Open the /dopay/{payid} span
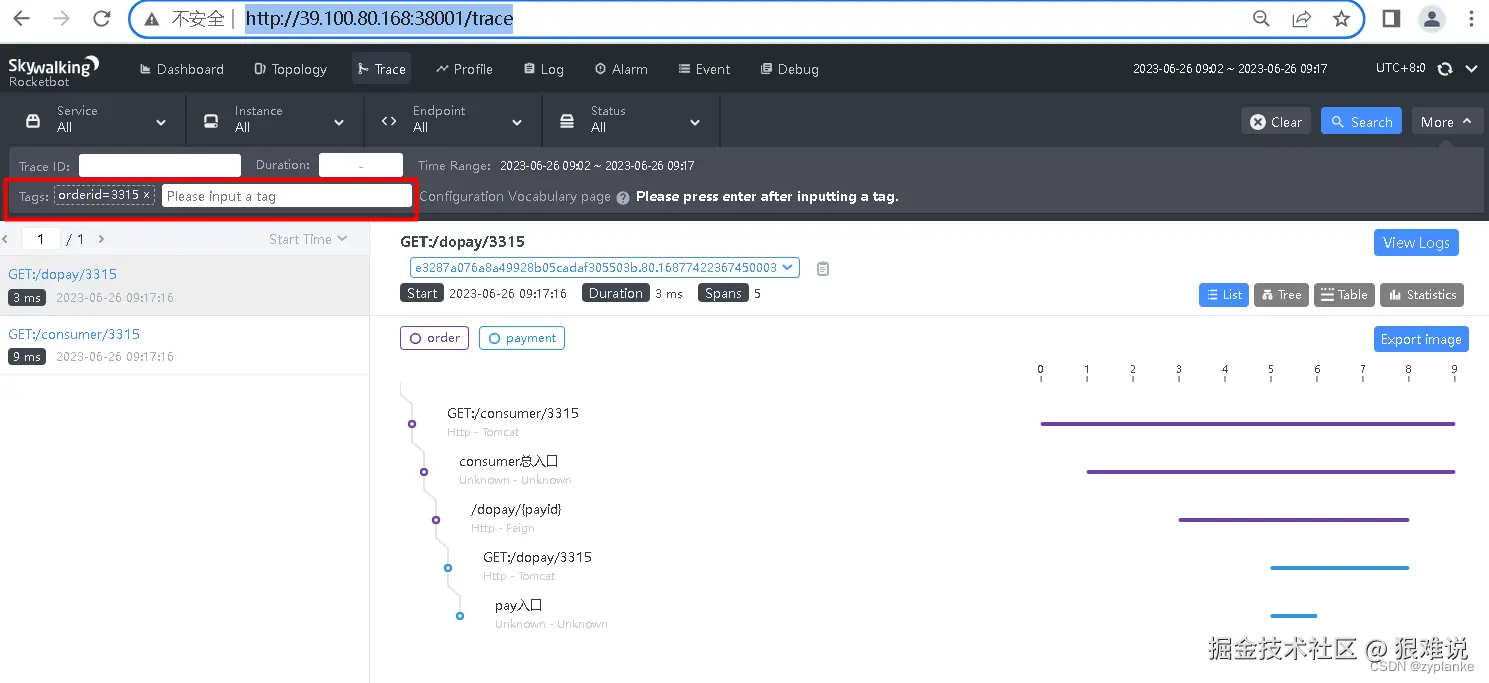This screenshot has height=683, width=1489. point(516,509)
